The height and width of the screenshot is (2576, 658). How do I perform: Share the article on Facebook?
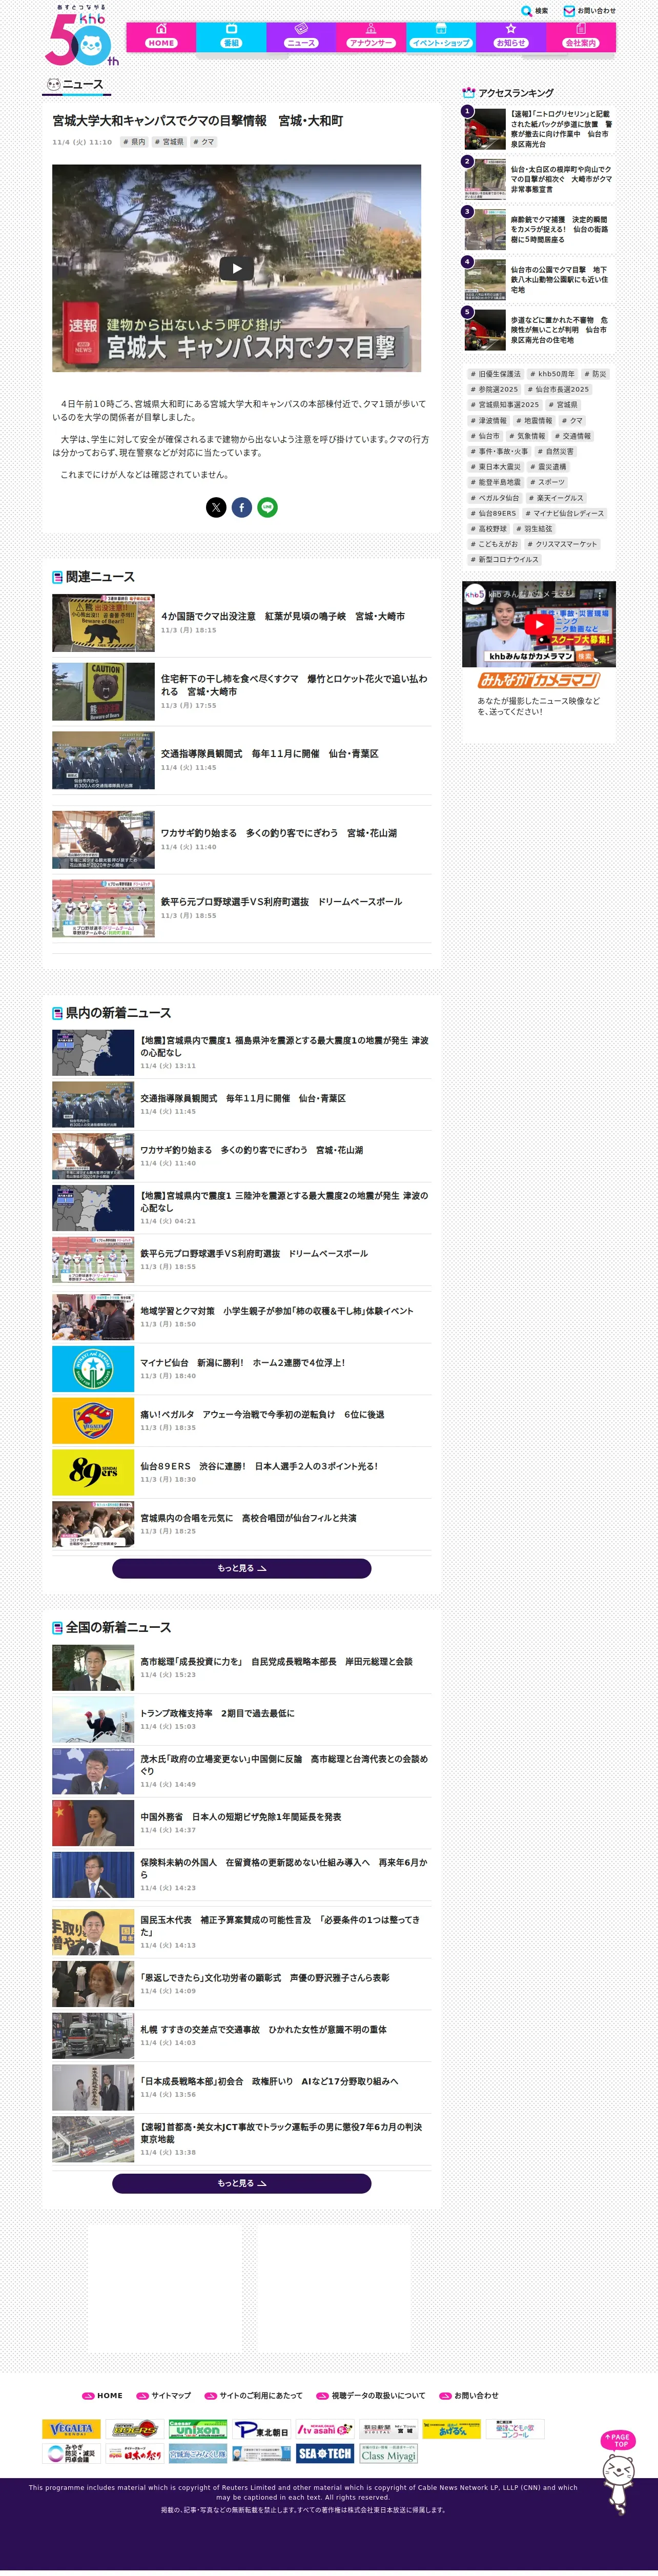[242, 507]
